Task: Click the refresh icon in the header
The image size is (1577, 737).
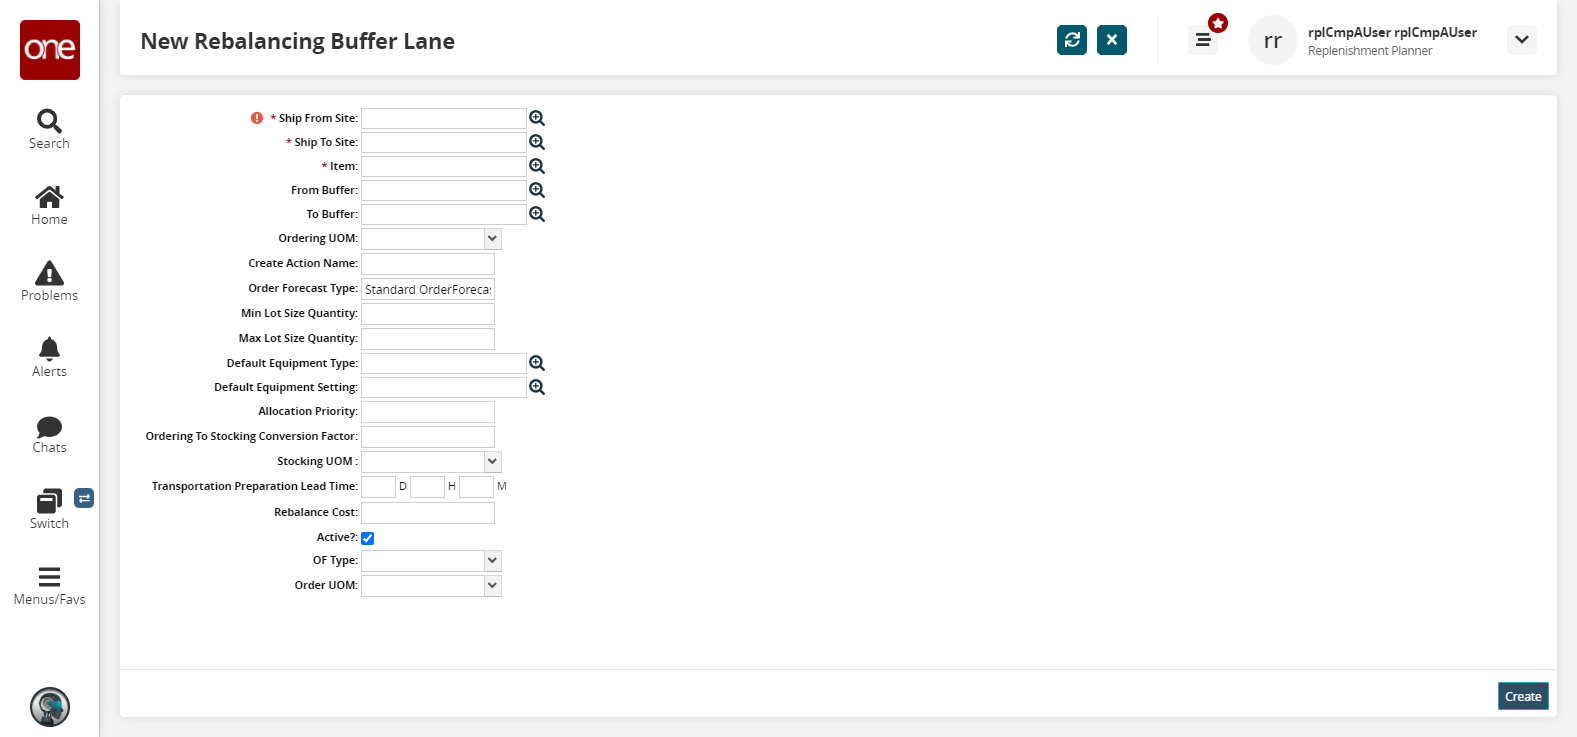Action: pyautogui.click(x=1072, y=40)
